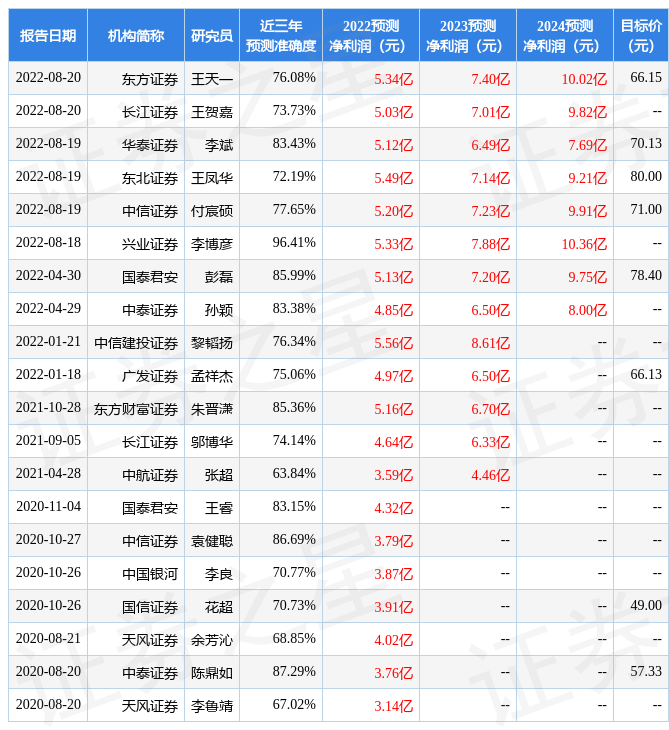The image size is (669, 730).
Task: Click target price 78.40
Action: pyautogui.click(x=646, y=276)
